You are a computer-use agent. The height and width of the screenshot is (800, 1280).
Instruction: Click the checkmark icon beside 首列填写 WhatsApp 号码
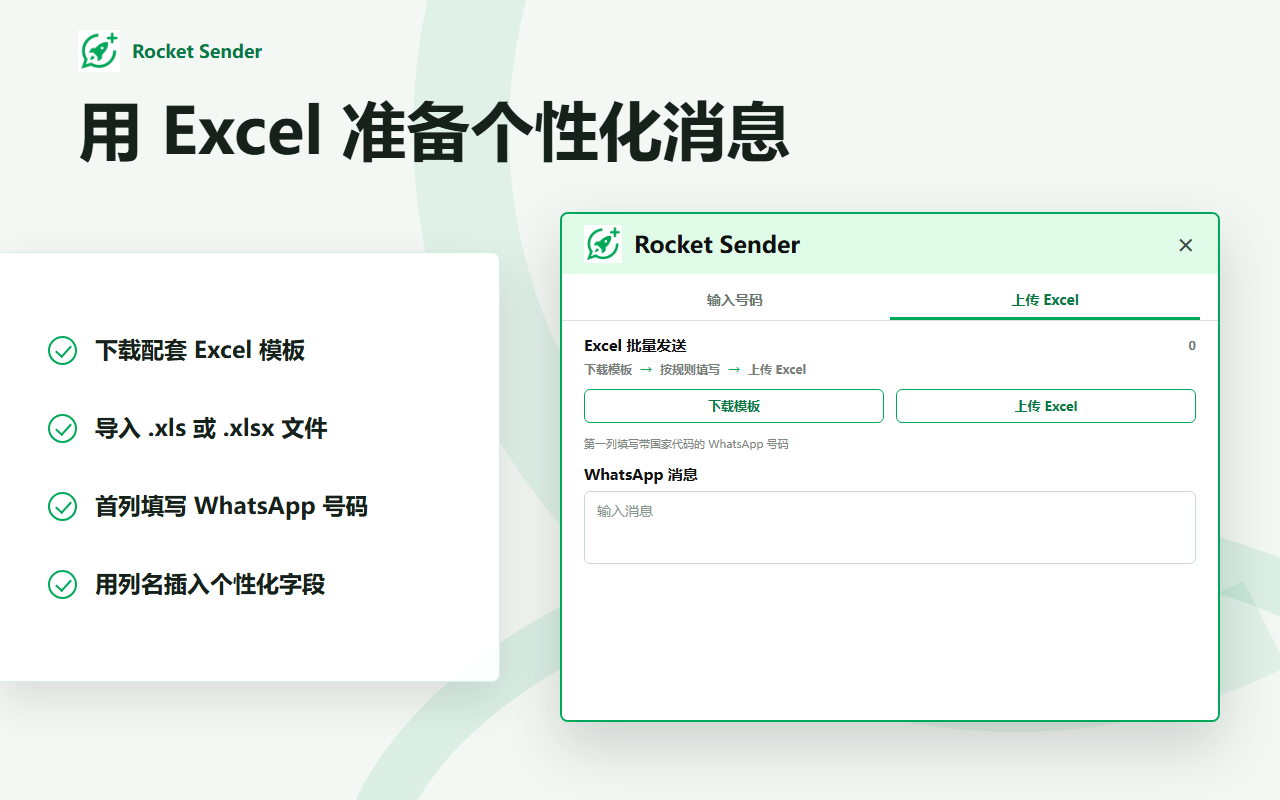tap(63, 507)
